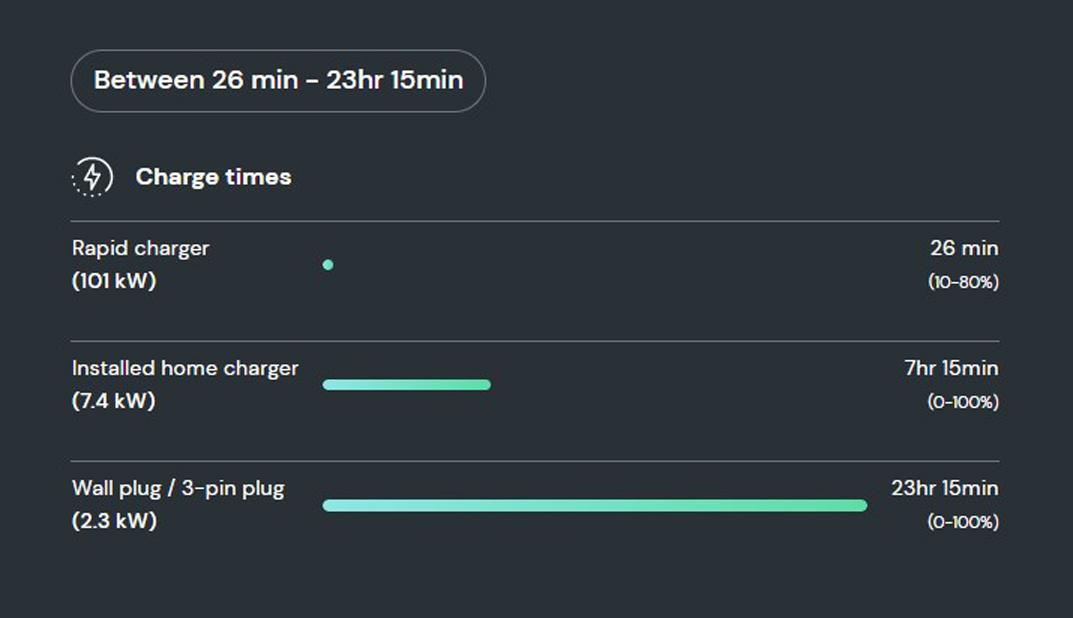Screen dimensions: 1073x618
Task: Click the (2.3 kW) power rating text
Action: pos(114,521)
